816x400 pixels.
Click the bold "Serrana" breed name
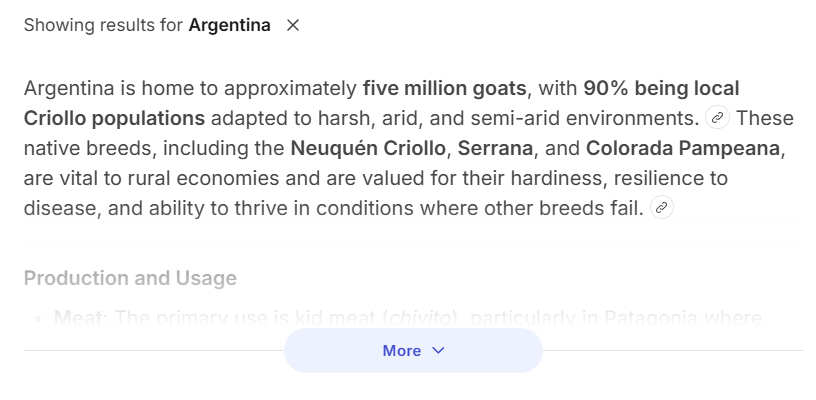[x=495, y=149]
